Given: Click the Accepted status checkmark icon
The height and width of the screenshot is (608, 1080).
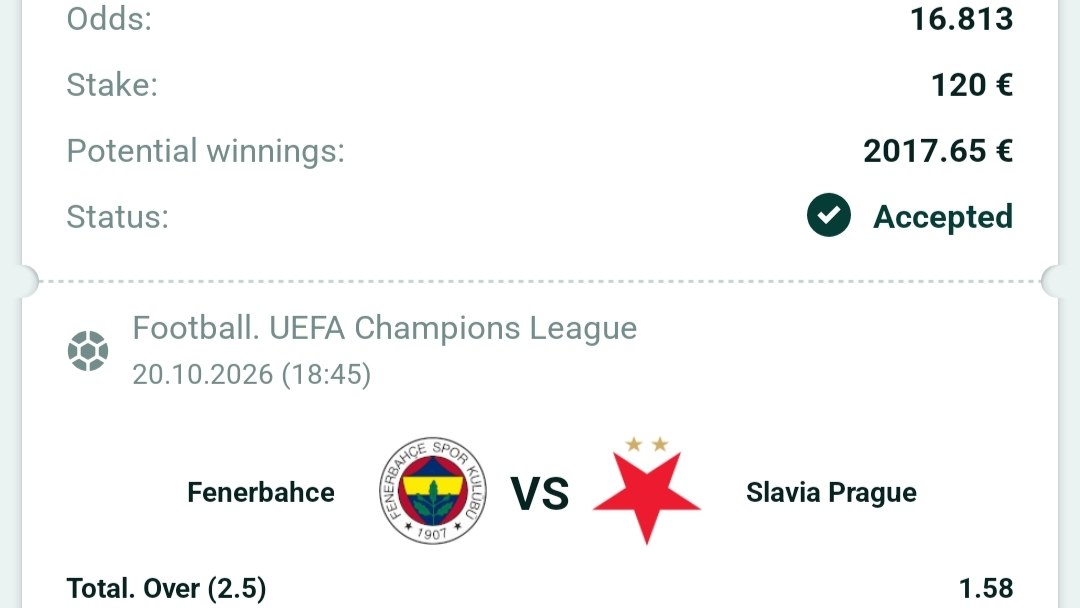Looking at the screenshot, I should (829, 216).
